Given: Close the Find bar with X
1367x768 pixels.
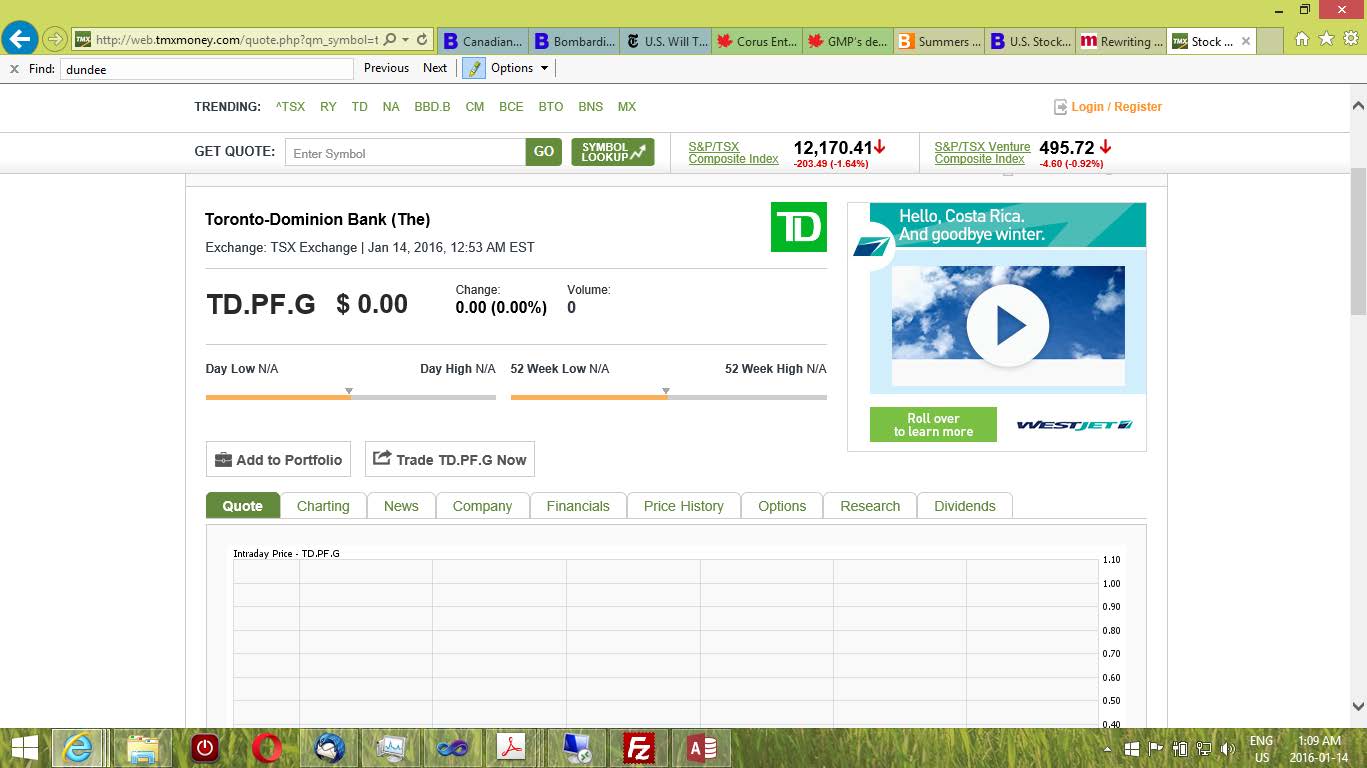Looking at the screenshot, I should click(14, 69).
